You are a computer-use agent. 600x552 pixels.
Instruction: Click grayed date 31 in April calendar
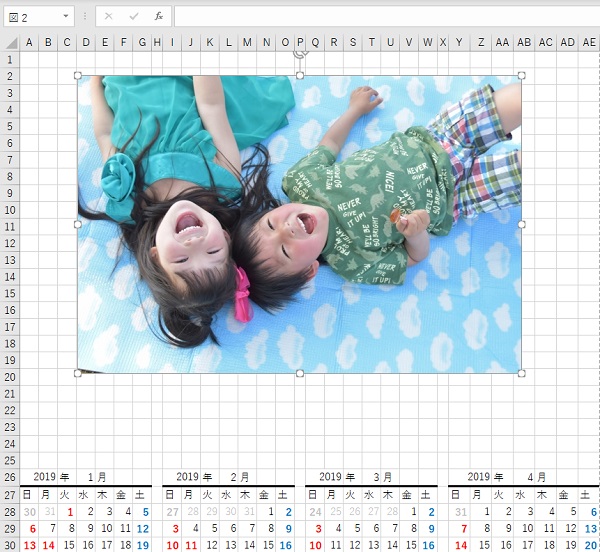461,512
